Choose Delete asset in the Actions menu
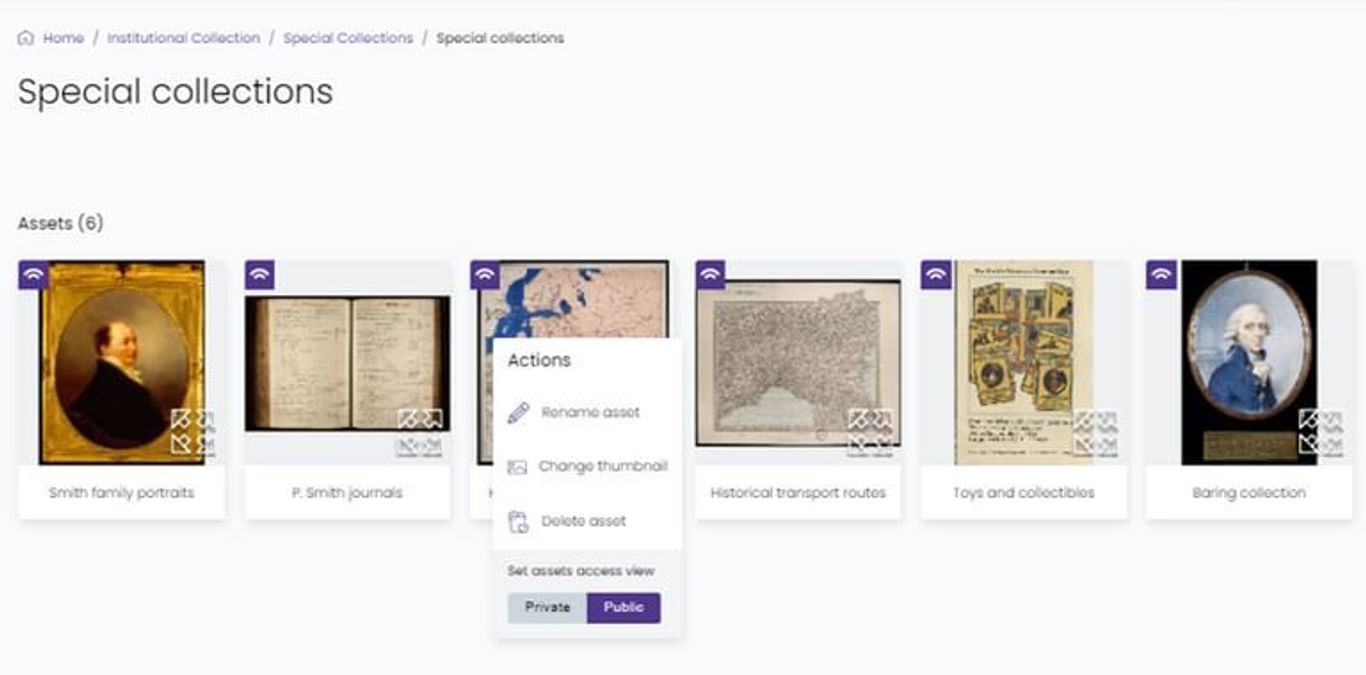The image size is (1366, 675). click(x=584, y=522)
